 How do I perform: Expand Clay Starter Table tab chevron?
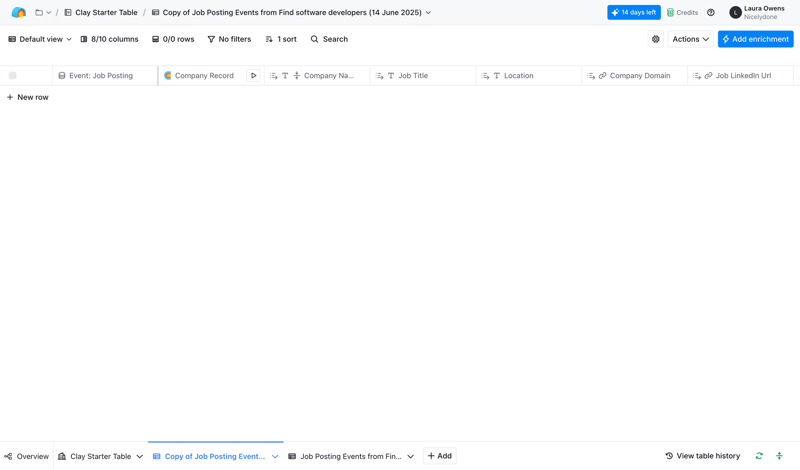(139, 456)
